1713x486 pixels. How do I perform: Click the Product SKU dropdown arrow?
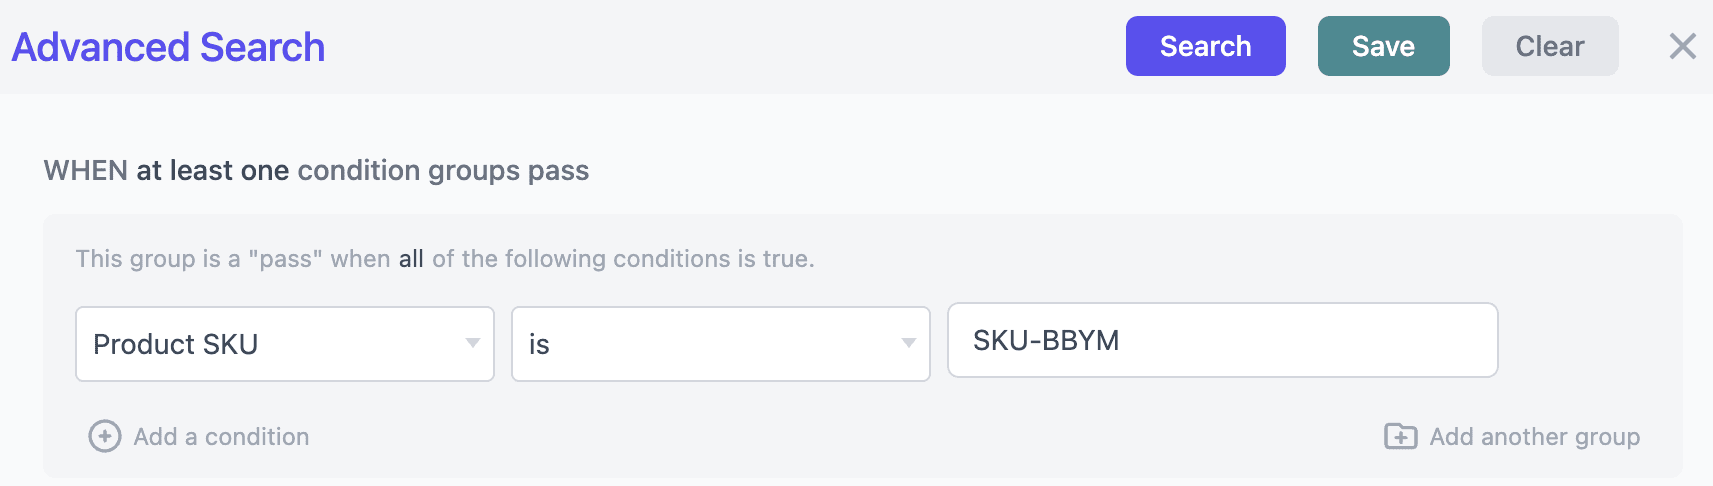point(473,344)
